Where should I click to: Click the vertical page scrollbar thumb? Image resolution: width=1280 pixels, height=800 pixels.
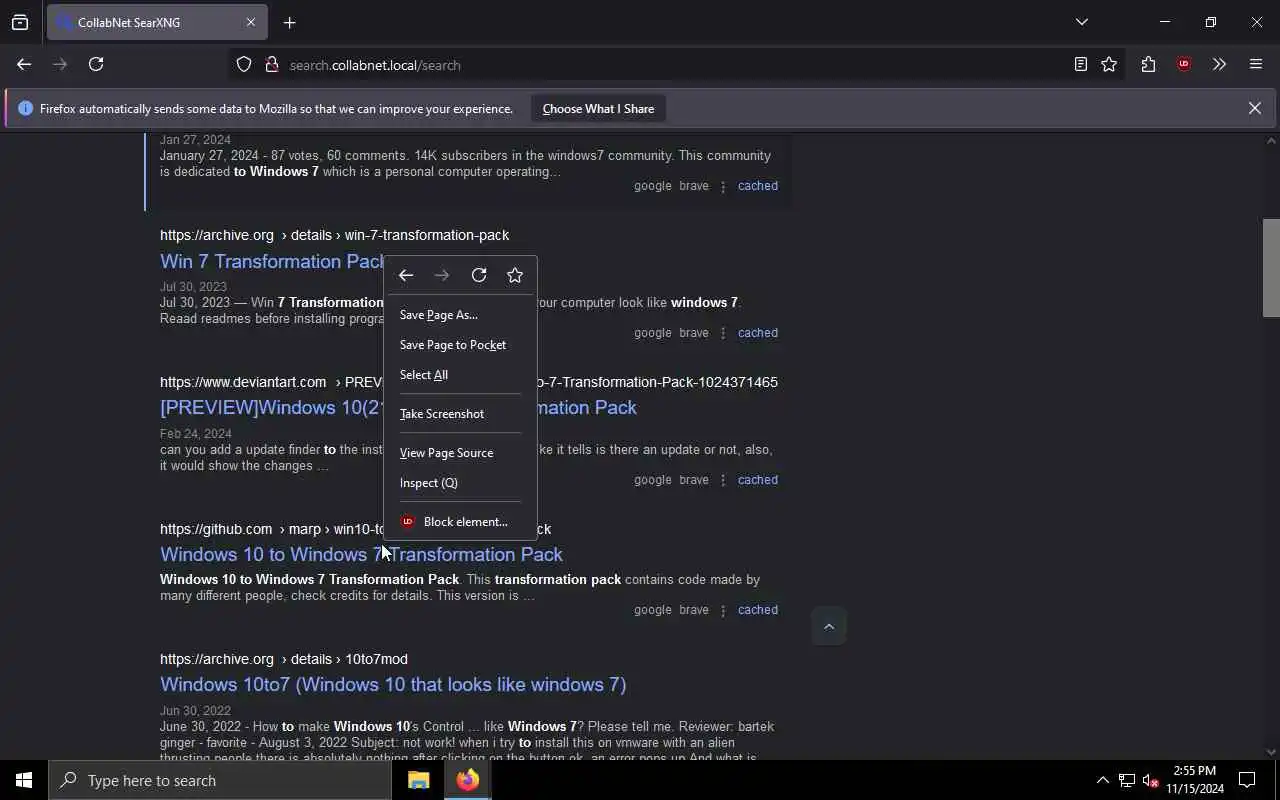tap(1271, 267)
